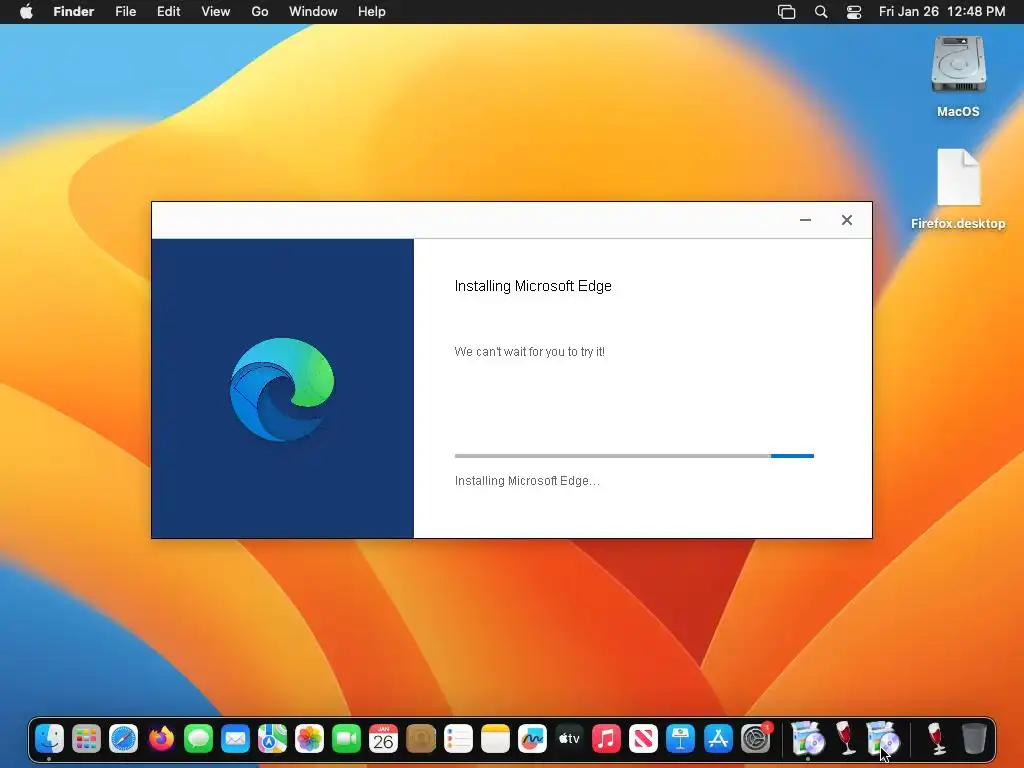Click the Edge installation progress bar
The height and width of the screenshot is (768, 1024).
(x=634, y=456)
